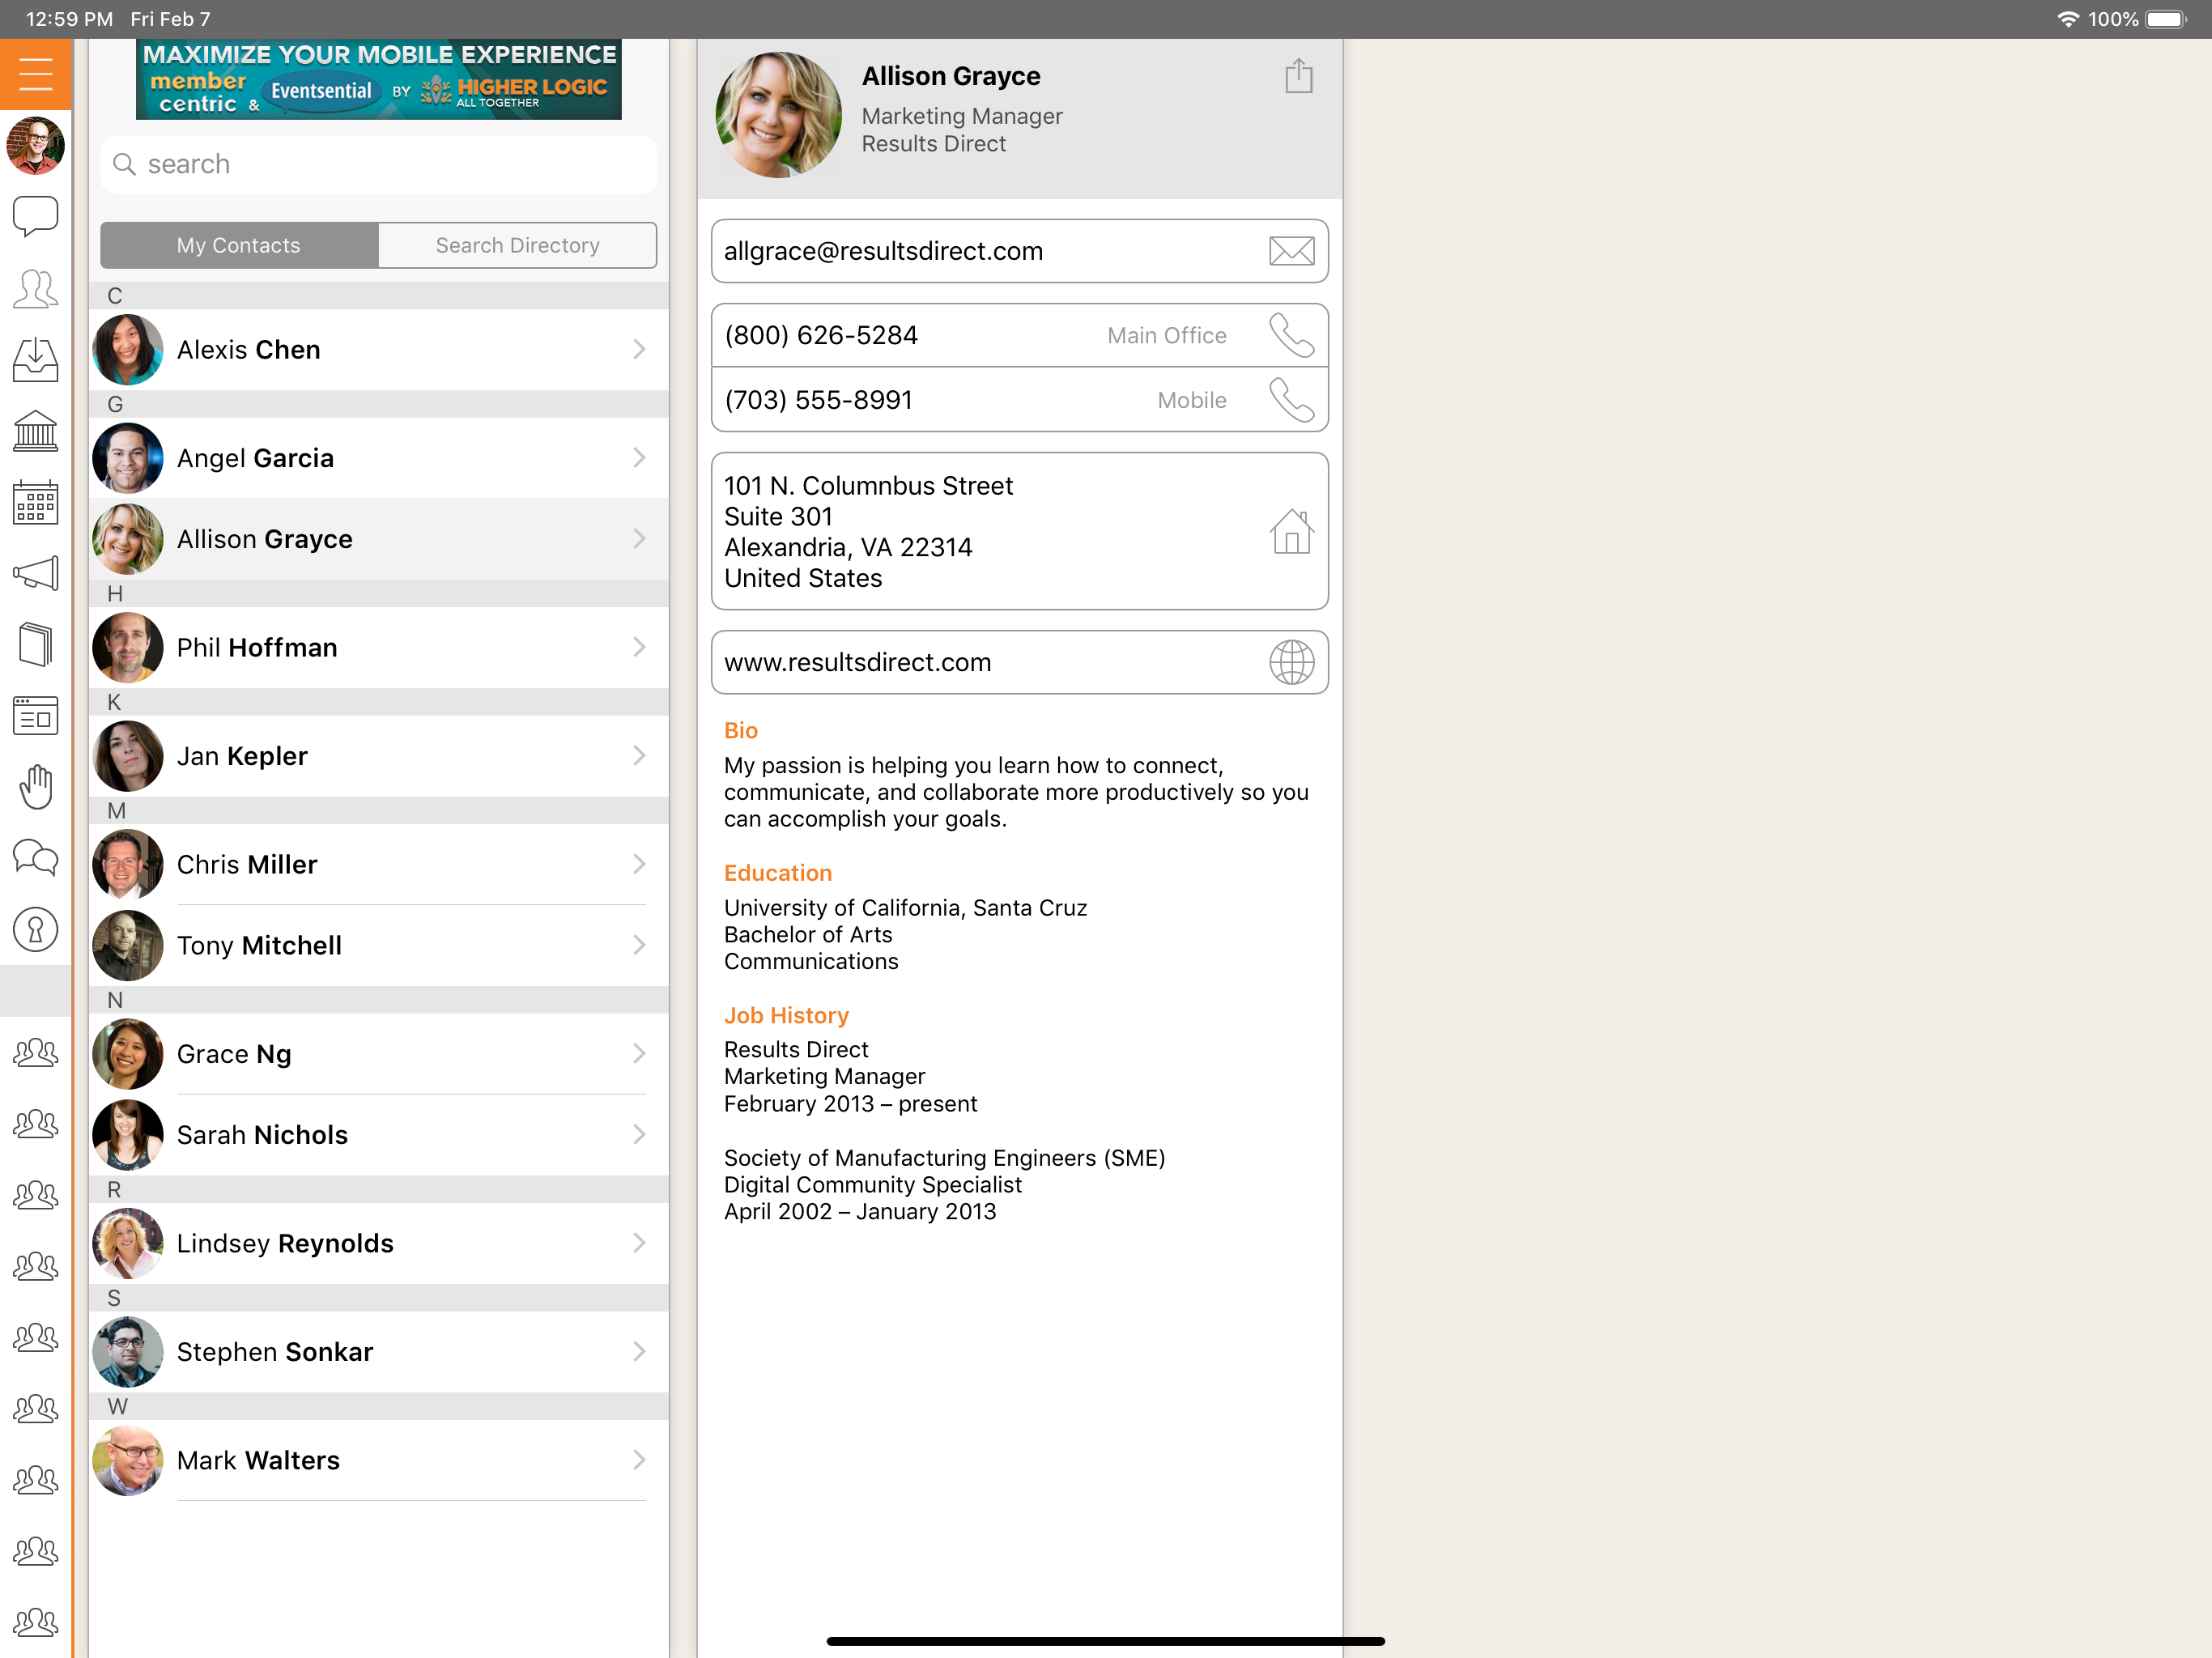Select contact Stephen Sonkar
This screenshot has width=2212, height=1658.
point(378,1352)
